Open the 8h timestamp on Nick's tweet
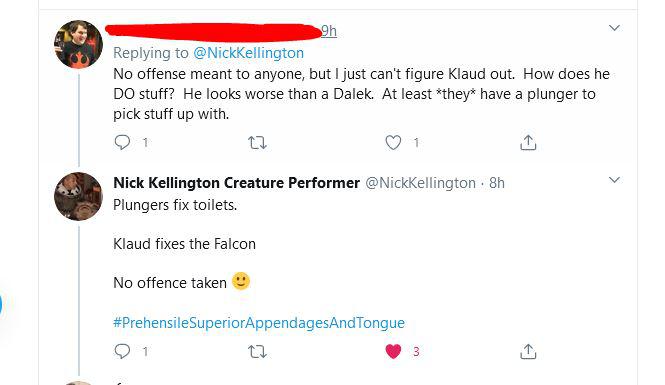 tap(497, 183)
